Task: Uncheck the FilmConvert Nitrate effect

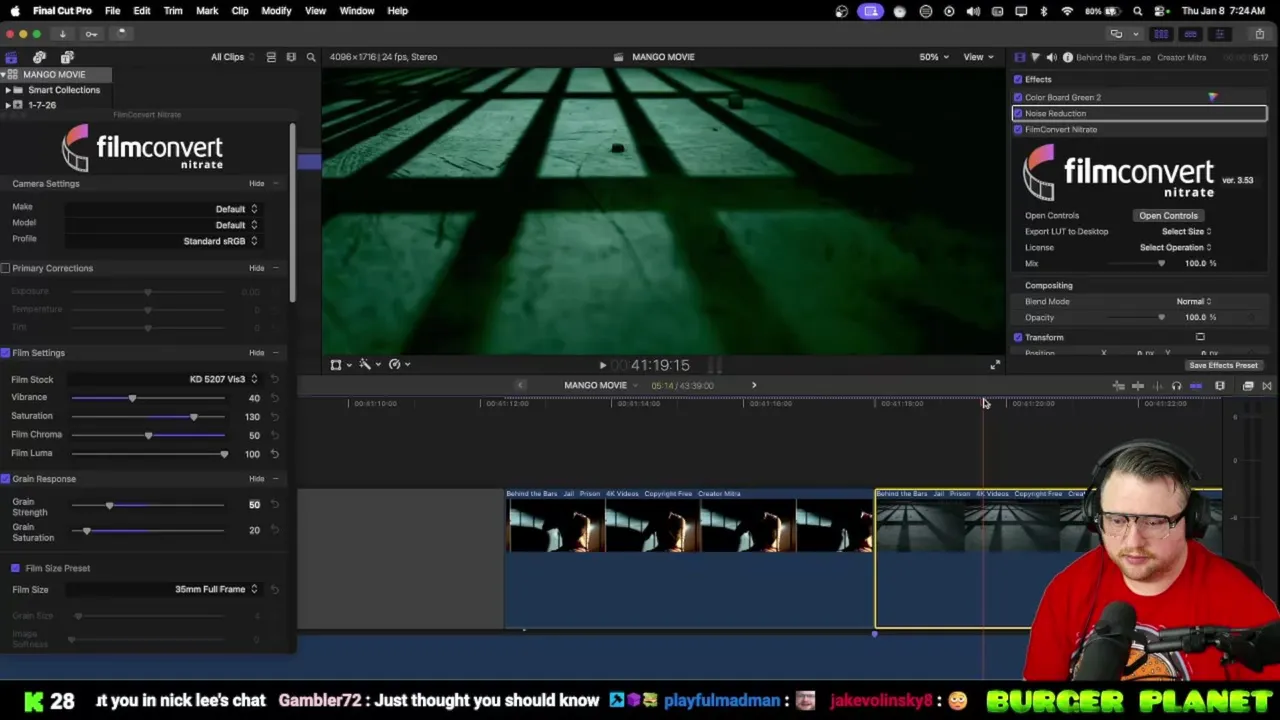Action: [1018, 129]
